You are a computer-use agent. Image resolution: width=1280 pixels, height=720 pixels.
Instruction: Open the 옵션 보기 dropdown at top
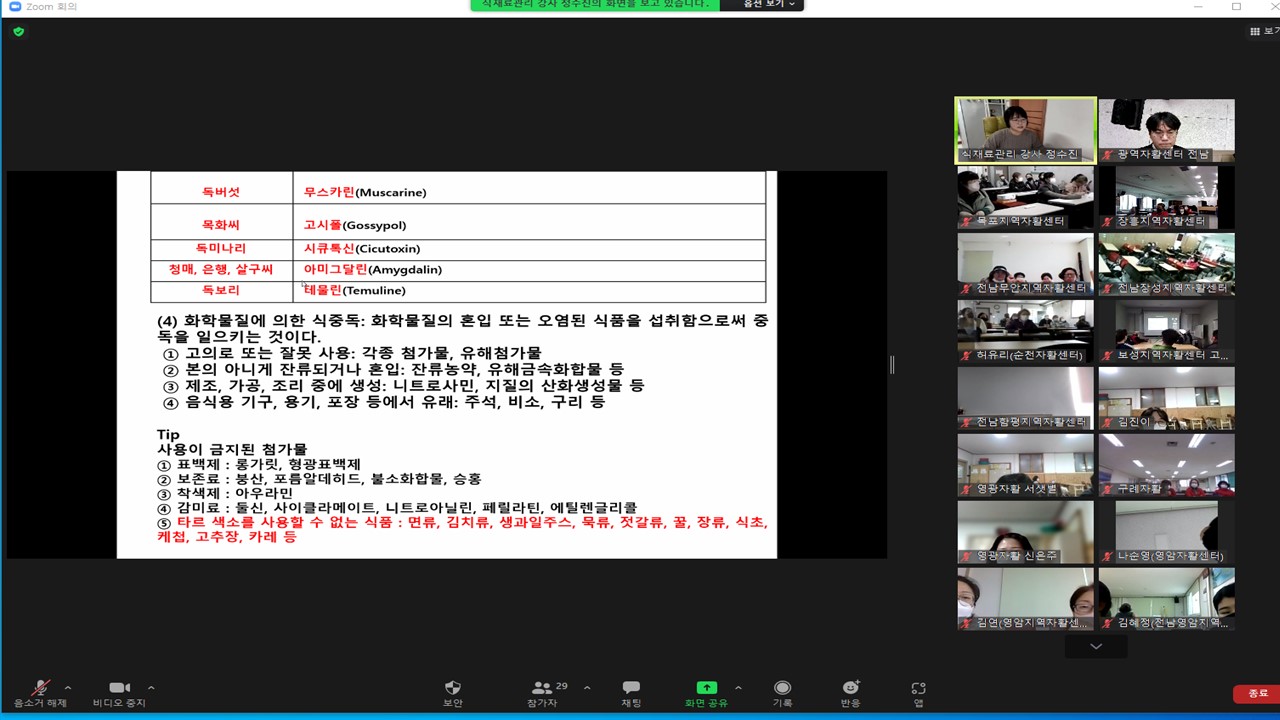point(769,4)
